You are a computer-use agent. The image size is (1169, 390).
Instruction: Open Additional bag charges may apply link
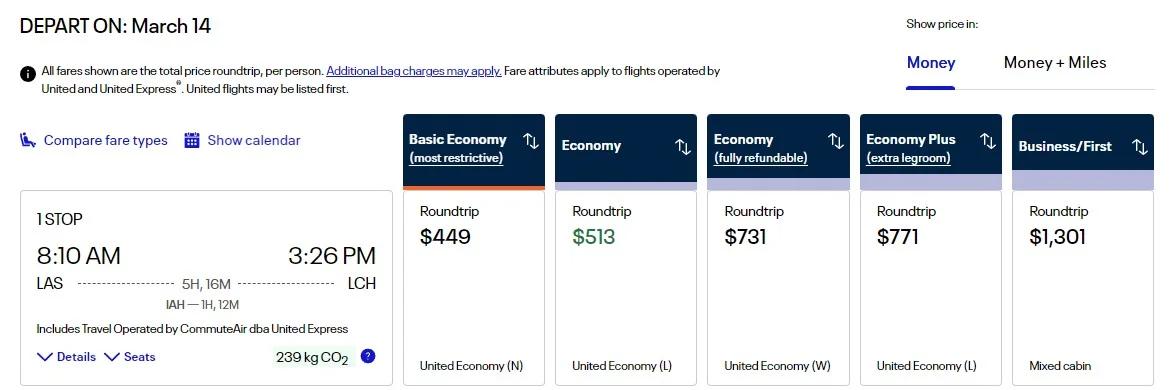414,72
